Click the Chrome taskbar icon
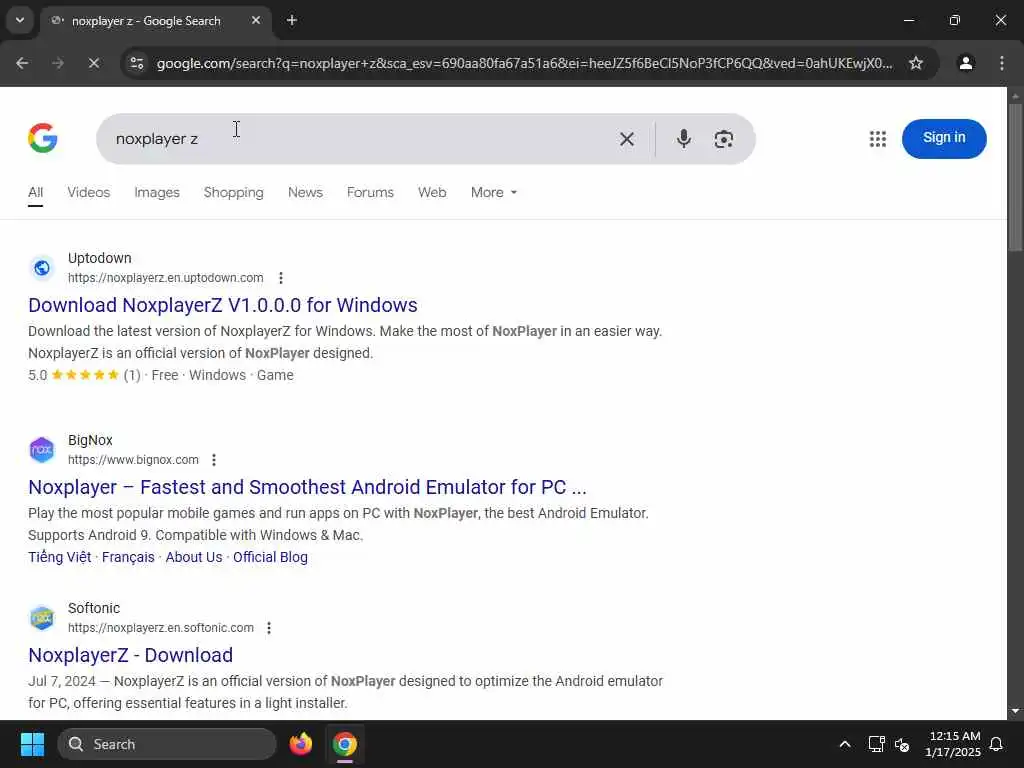The width and height of the screenshot is (1024, 768). [x=345, y=744]
